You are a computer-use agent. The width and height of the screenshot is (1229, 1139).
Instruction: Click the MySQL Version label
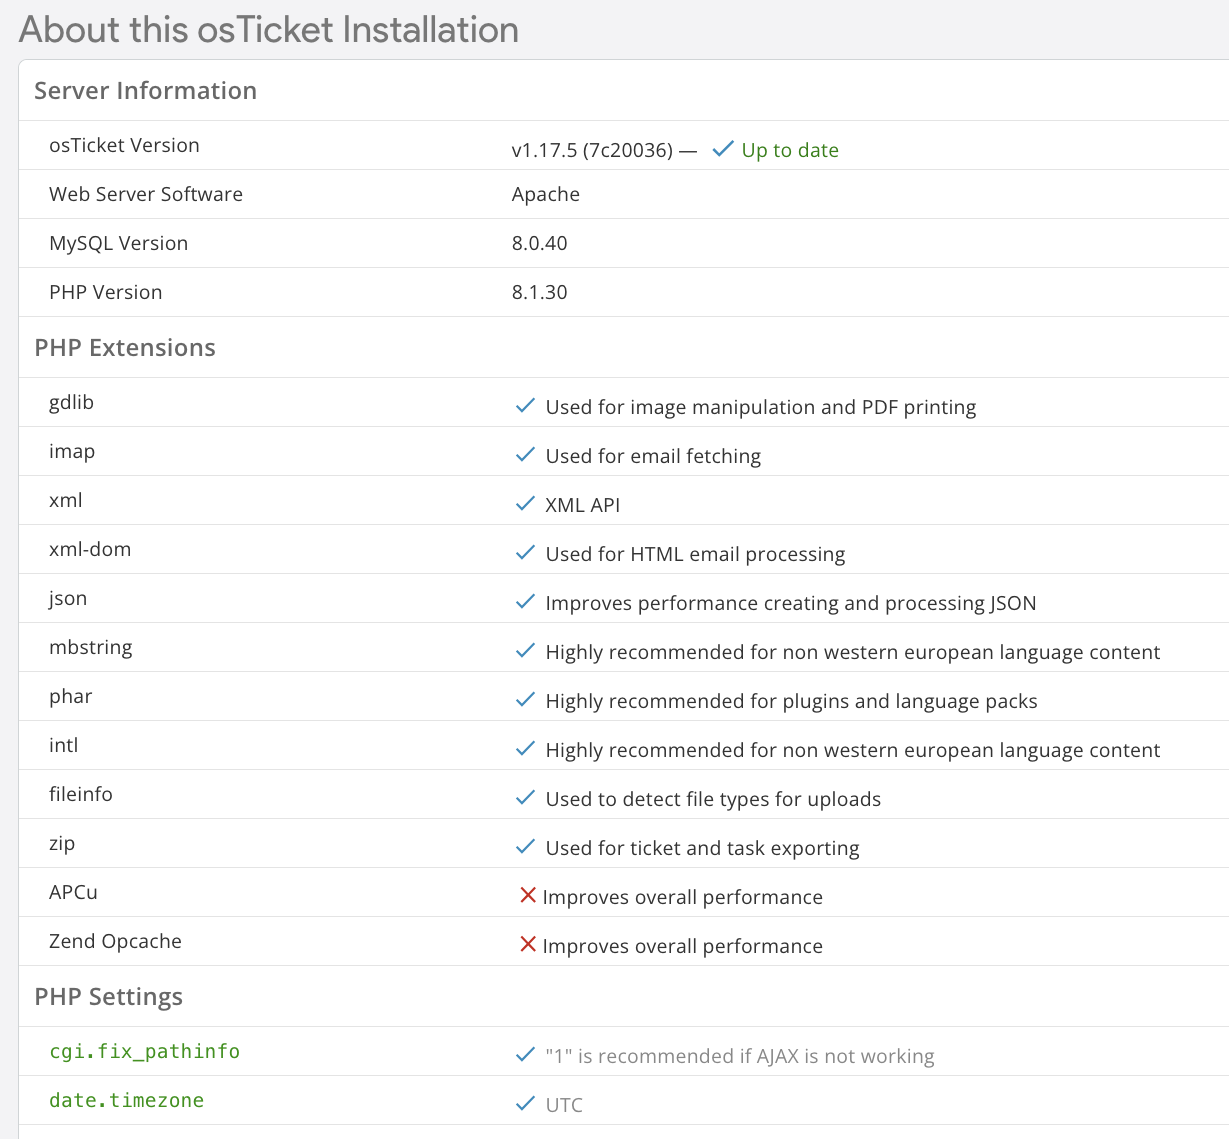[118, 243]
